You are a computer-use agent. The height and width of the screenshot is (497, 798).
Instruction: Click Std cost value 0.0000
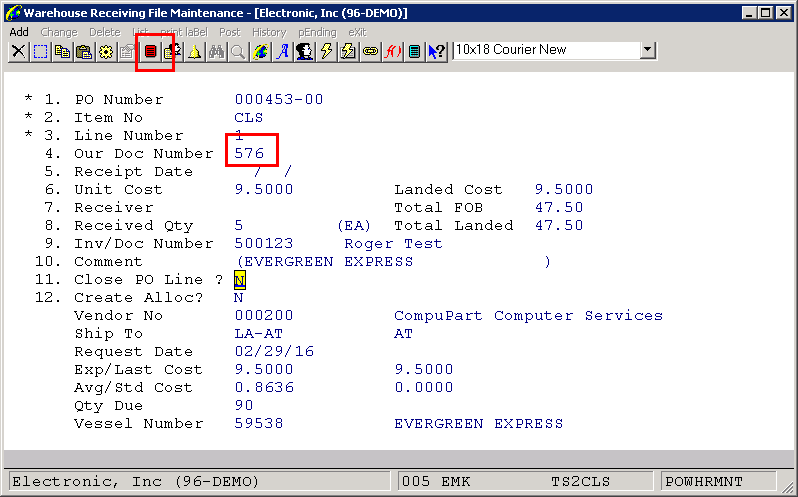(x=423, y=388)
